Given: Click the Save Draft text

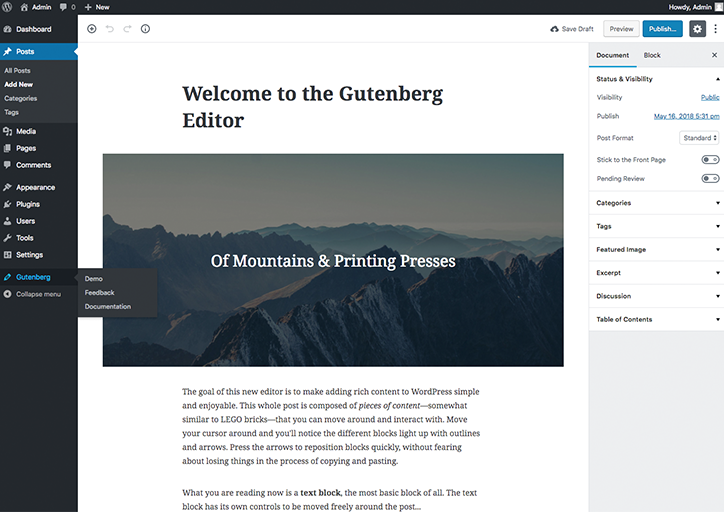Looking at the screenshot, I should point(578,29).
